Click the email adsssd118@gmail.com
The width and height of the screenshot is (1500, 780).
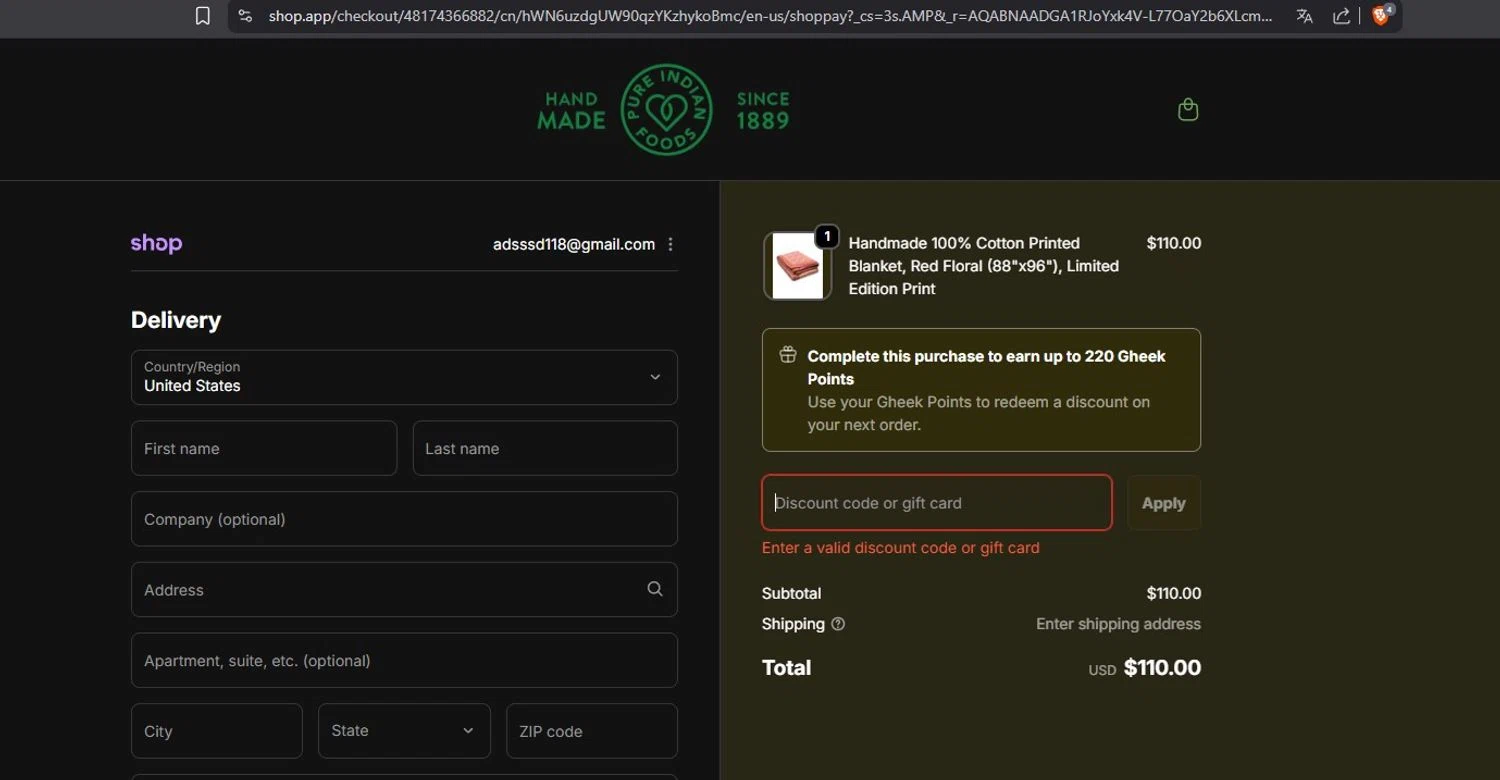574,244
